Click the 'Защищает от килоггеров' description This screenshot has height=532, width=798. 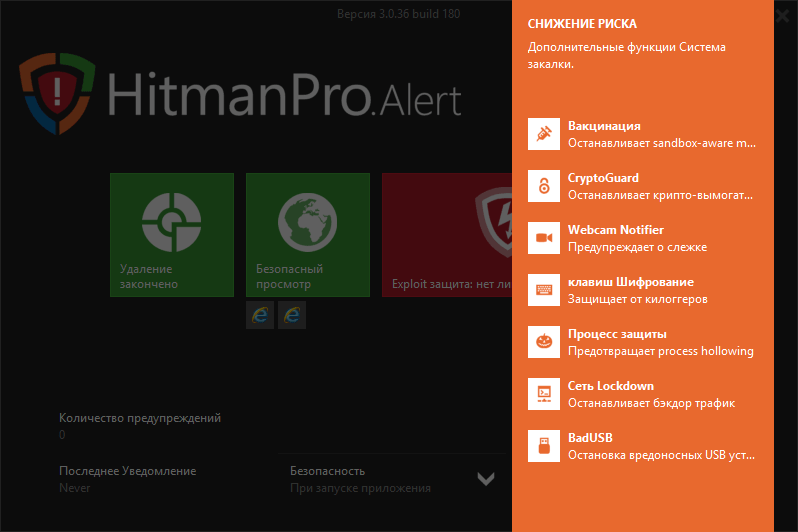coord(637,299)
